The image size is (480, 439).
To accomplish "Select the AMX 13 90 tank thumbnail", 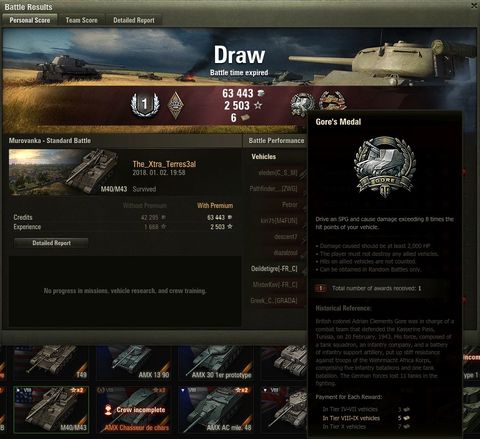I will point(133,363).
